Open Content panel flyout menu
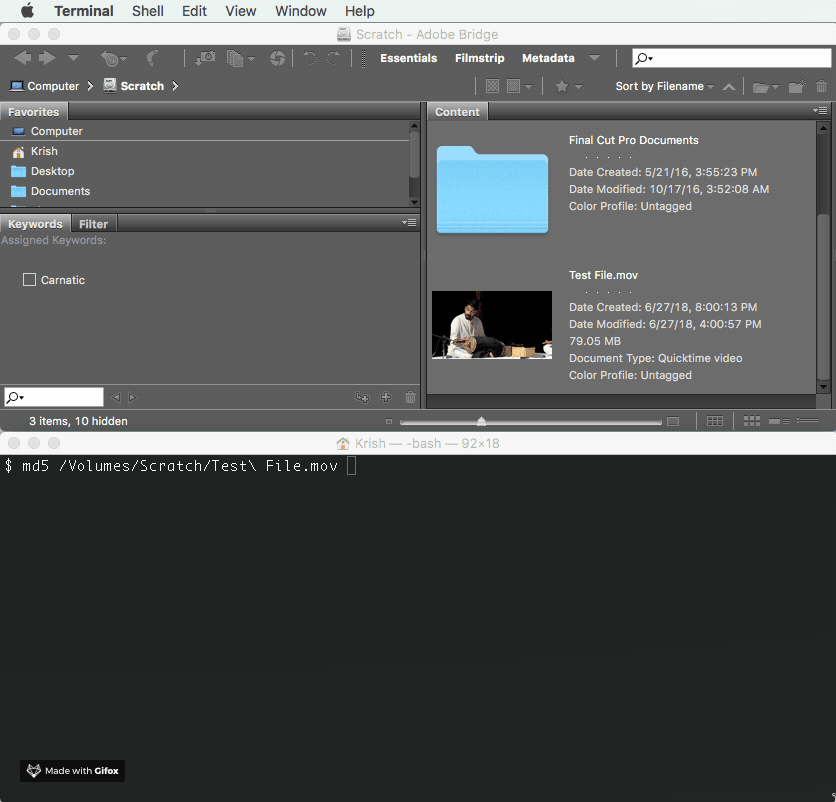836x802 pixels. click(820, 111)
